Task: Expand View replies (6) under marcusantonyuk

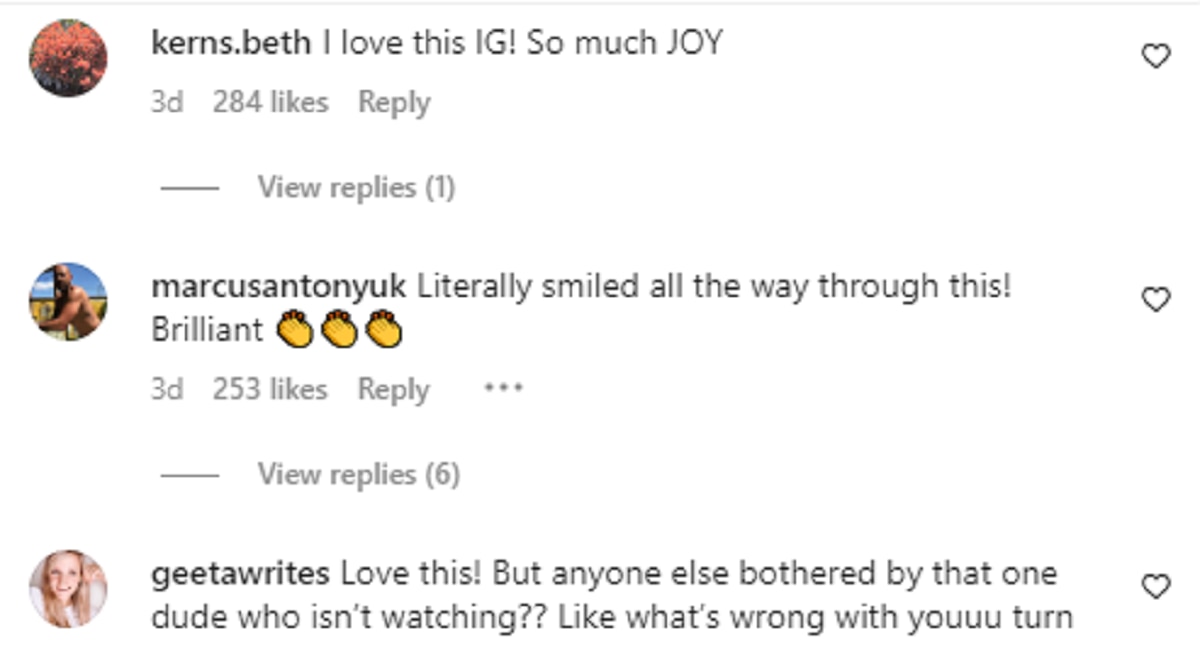Action: point(358,474)
